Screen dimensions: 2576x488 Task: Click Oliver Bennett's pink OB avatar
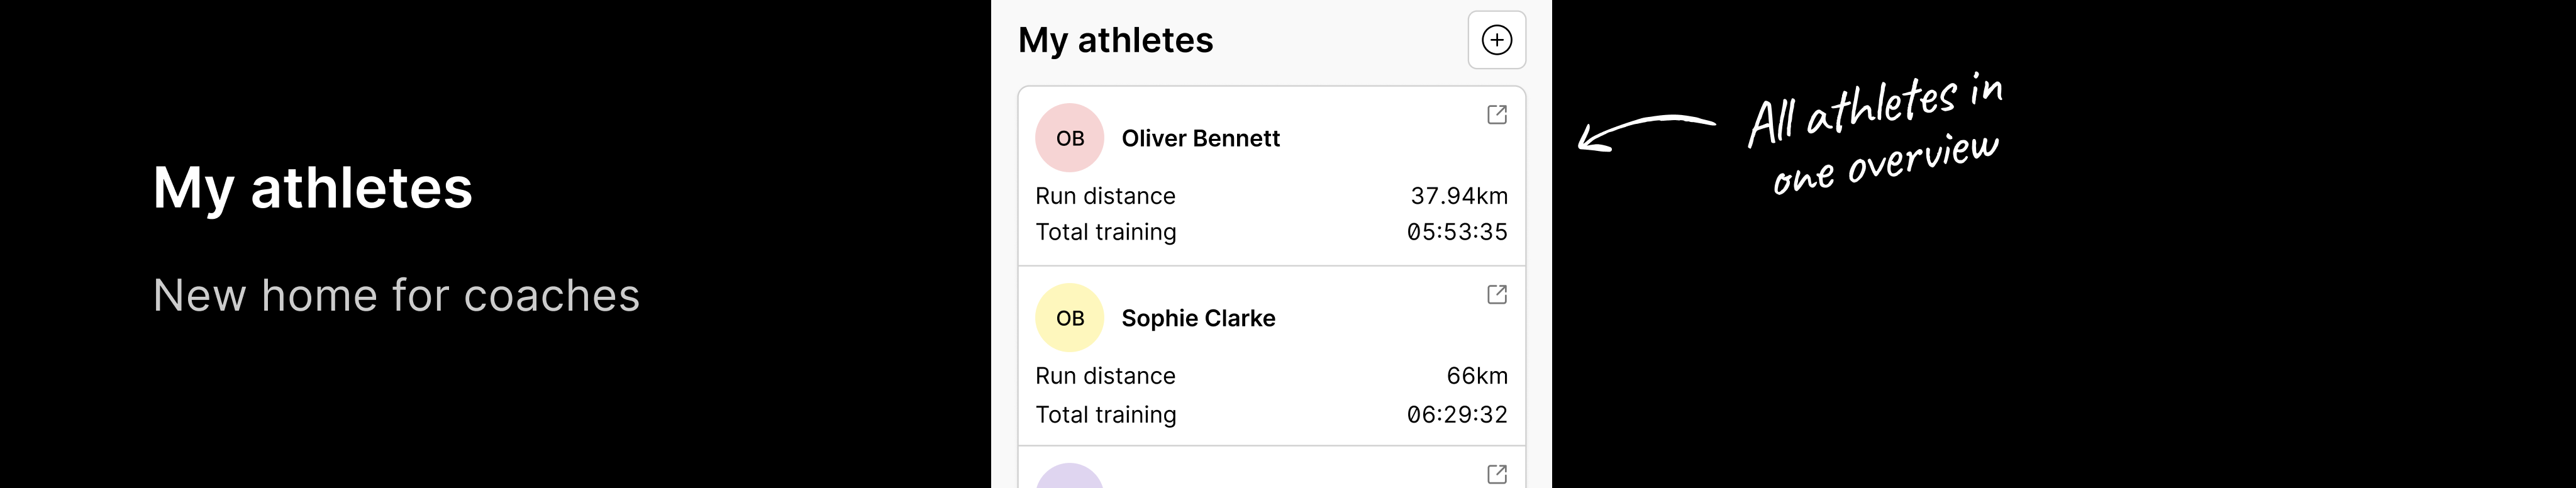[x=1069, y=138]
